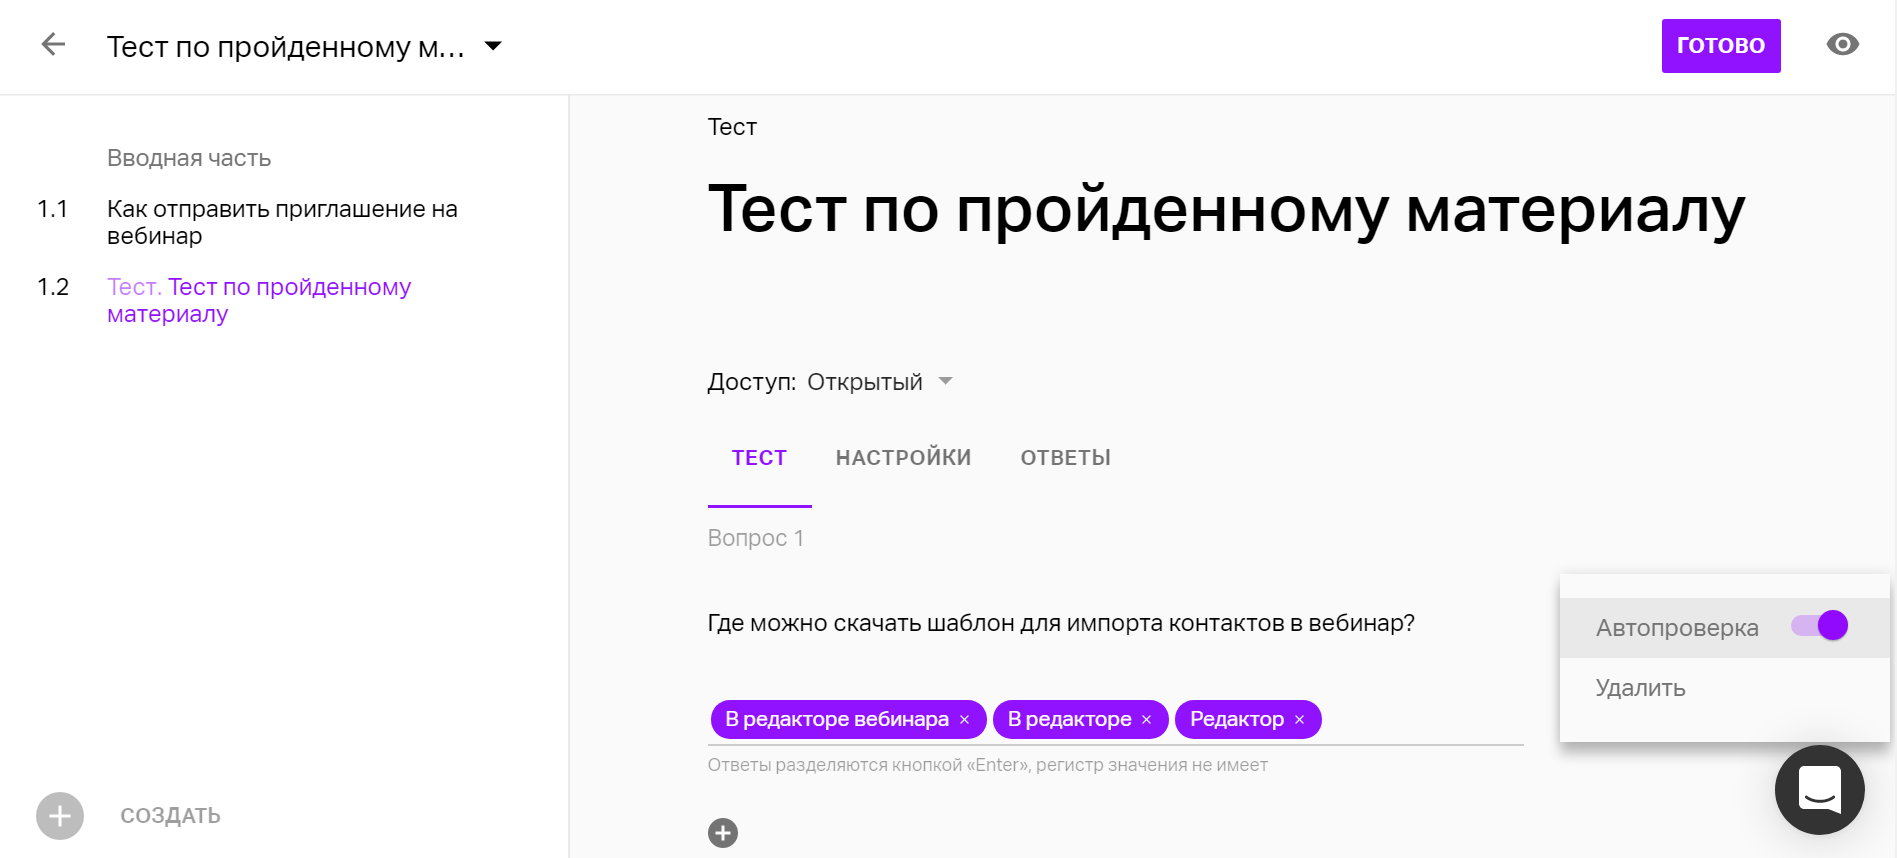This screenshot has height=858, width=1897.
Task: Click the plus icon next to СОЗДАТЬ
Action: click(x=60, y=816)
